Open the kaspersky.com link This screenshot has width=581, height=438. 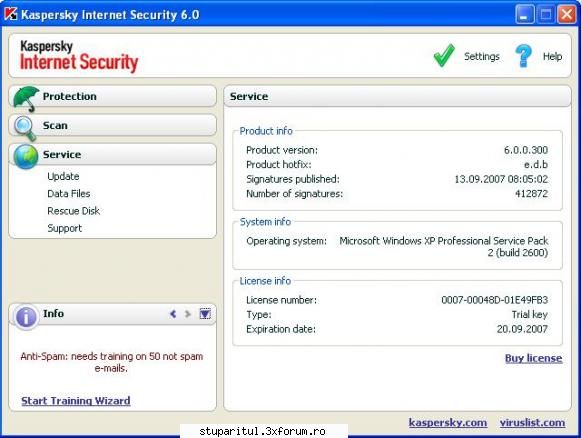(448, 422)
